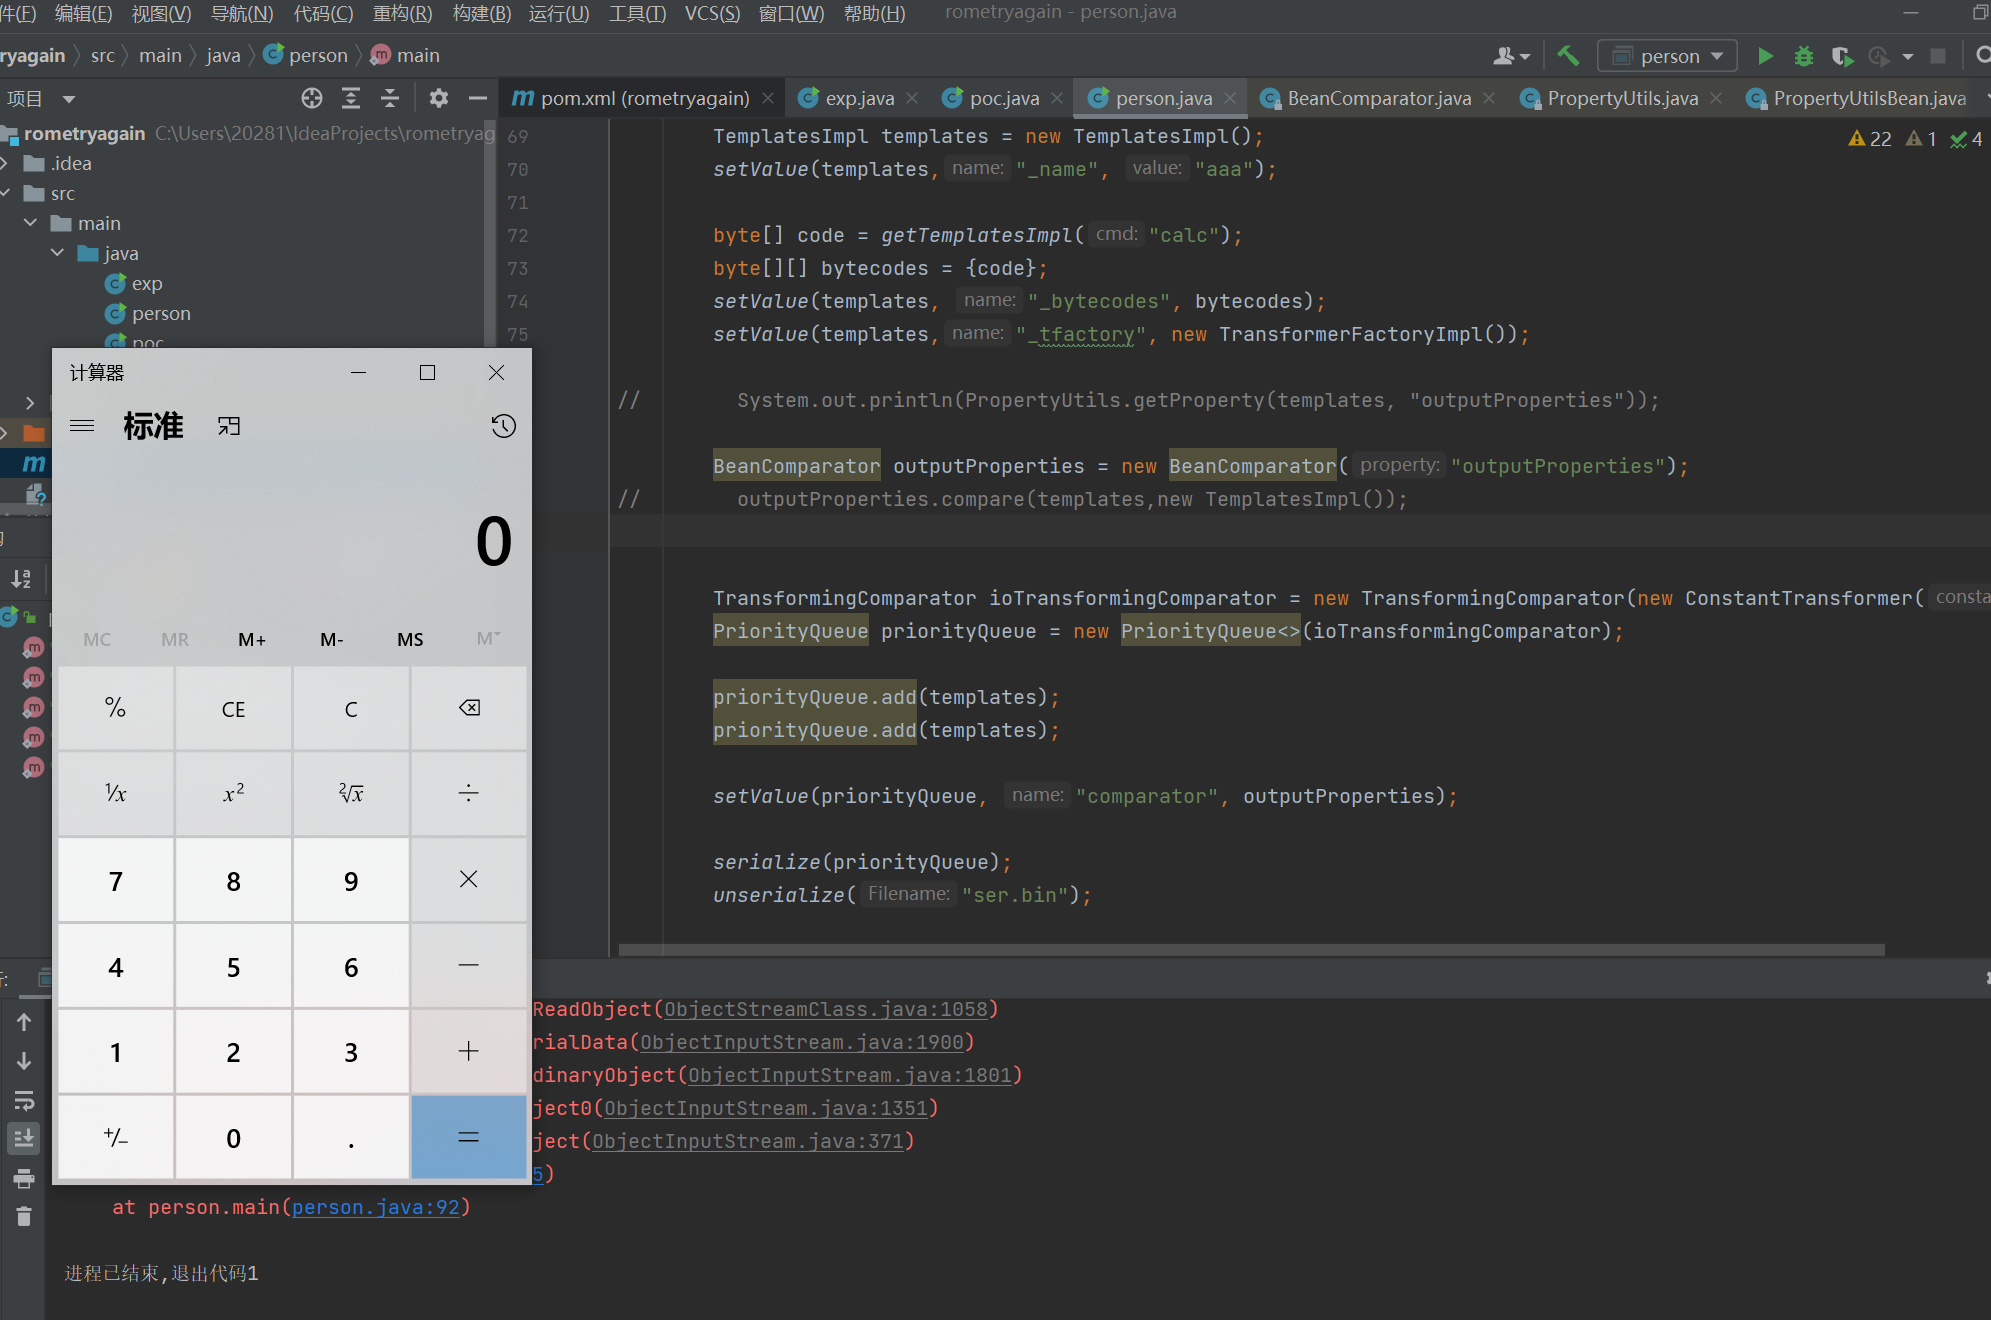Clear console output with trash icon
The width and height of the screenshot is (1991, 1320).
(24, 1216)
